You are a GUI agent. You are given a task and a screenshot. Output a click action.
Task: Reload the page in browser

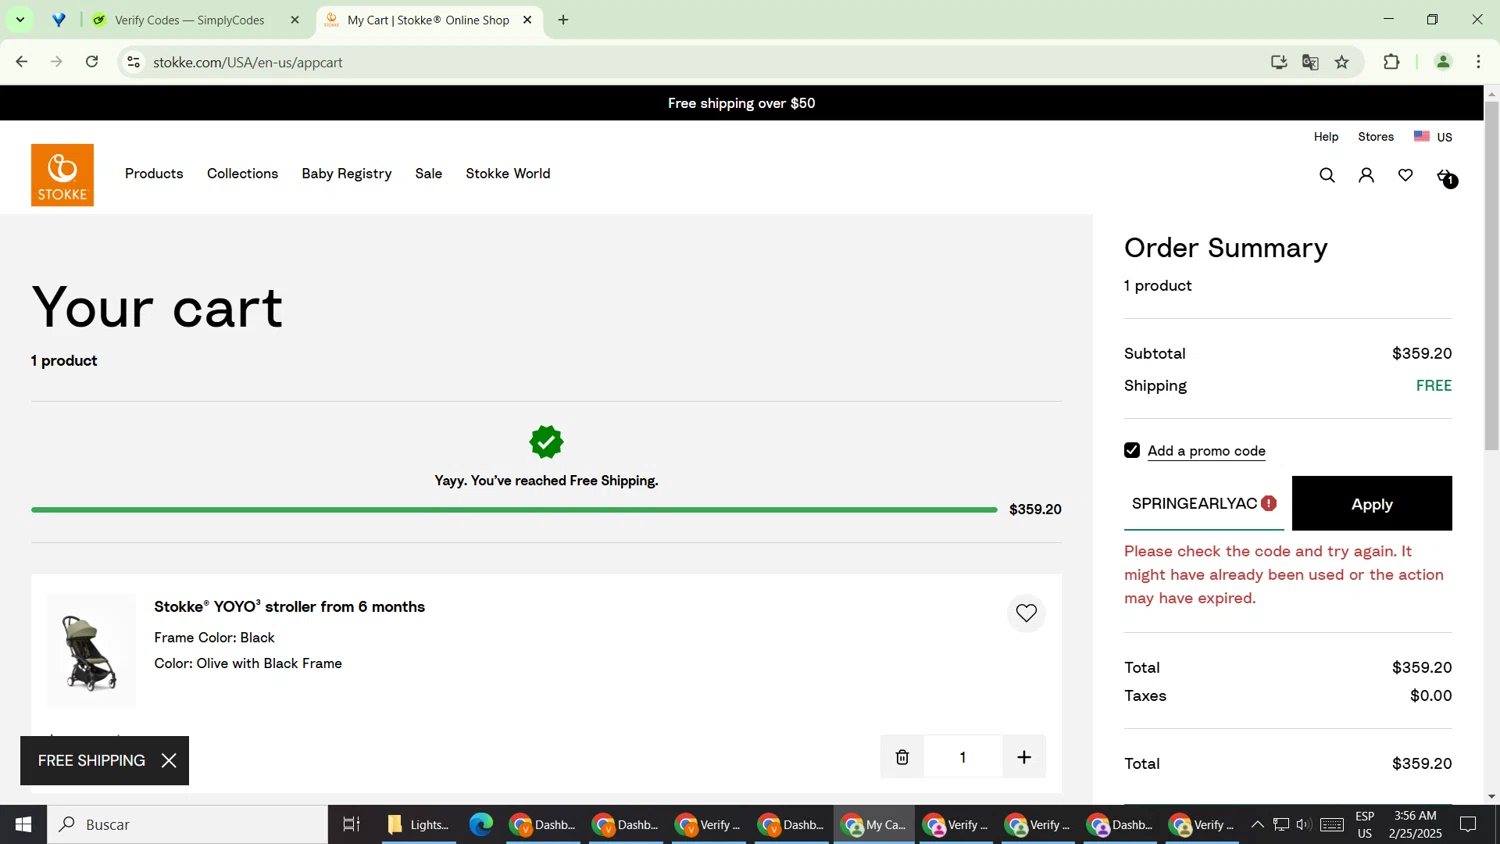pos(92,62)
